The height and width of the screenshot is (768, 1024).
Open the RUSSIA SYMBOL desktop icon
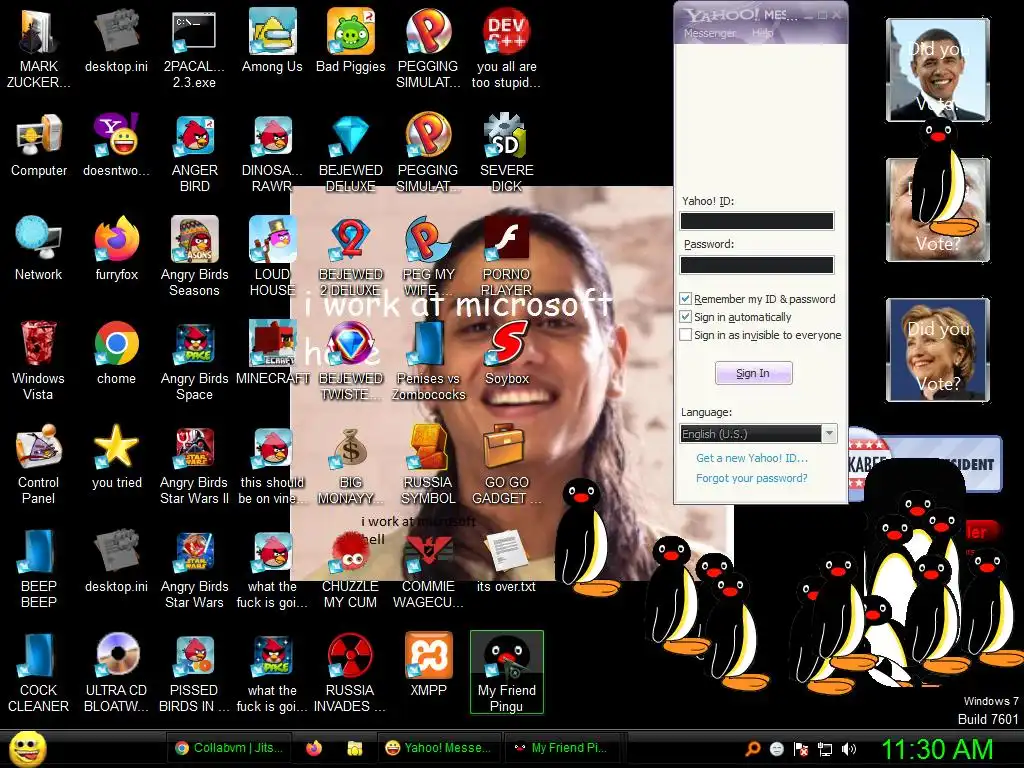point(428,447)
